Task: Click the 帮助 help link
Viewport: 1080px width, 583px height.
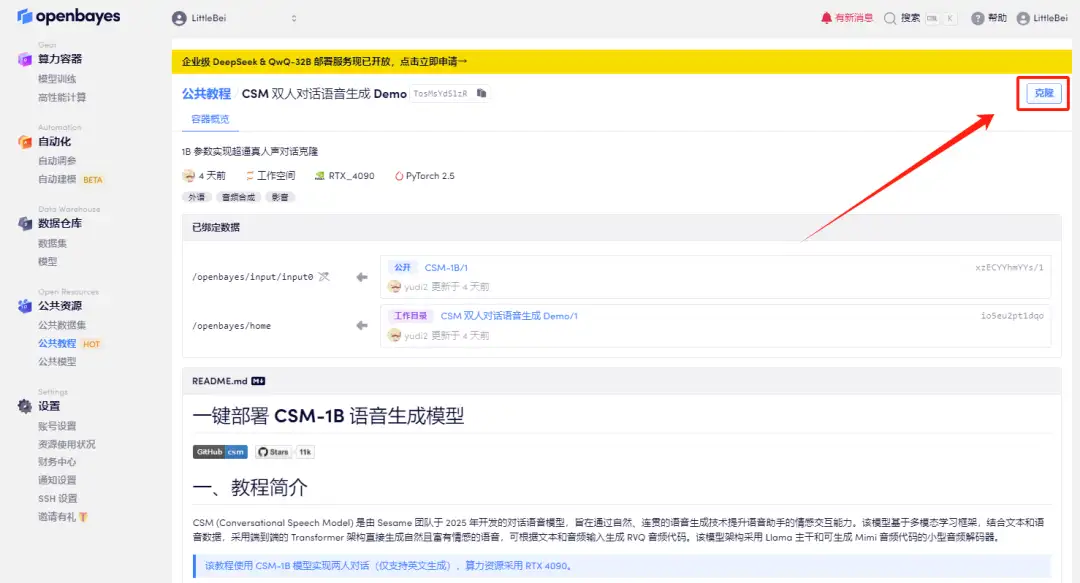Action: pyautogui.click(x=997, y=18)
